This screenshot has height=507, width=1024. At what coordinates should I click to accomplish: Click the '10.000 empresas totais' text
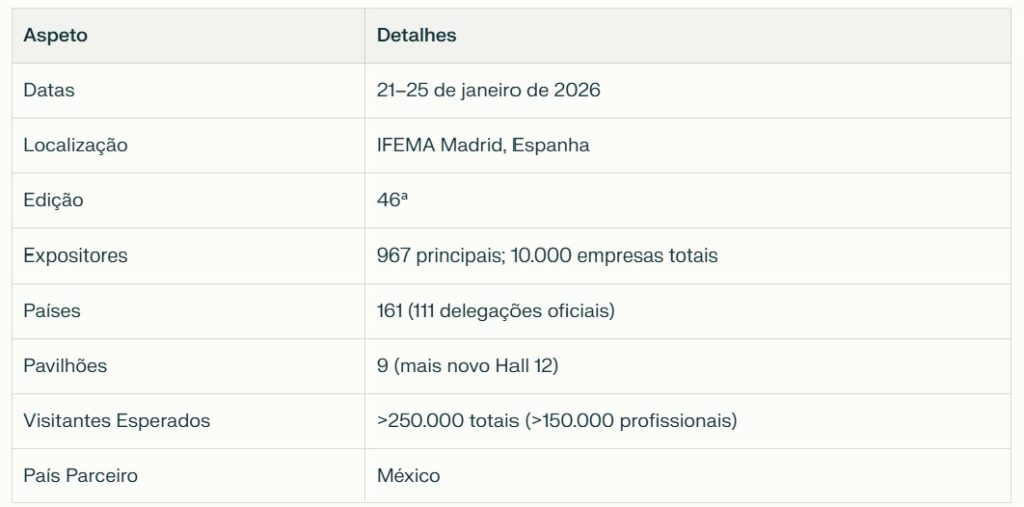[614, 256]
